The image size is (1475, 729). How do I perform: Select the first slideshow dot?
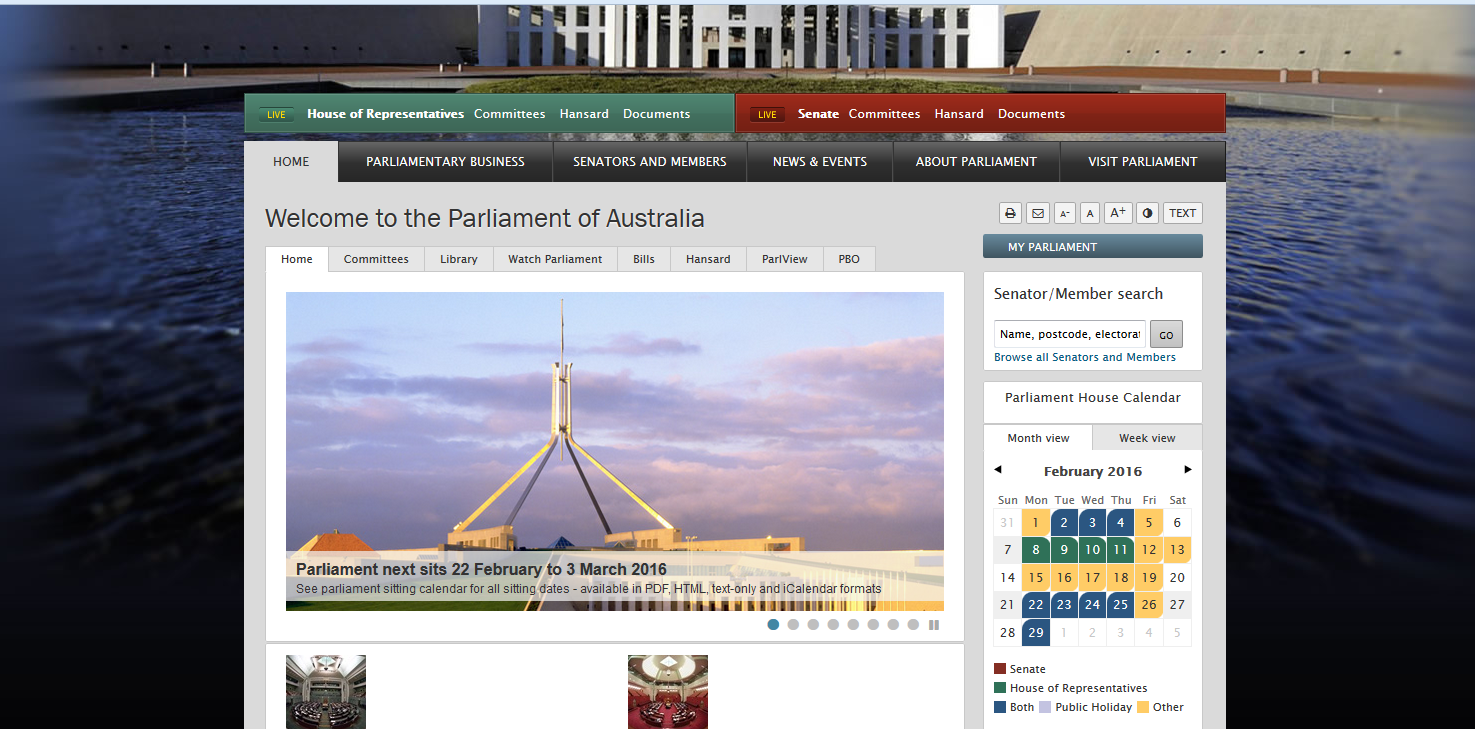click(773, 625)
